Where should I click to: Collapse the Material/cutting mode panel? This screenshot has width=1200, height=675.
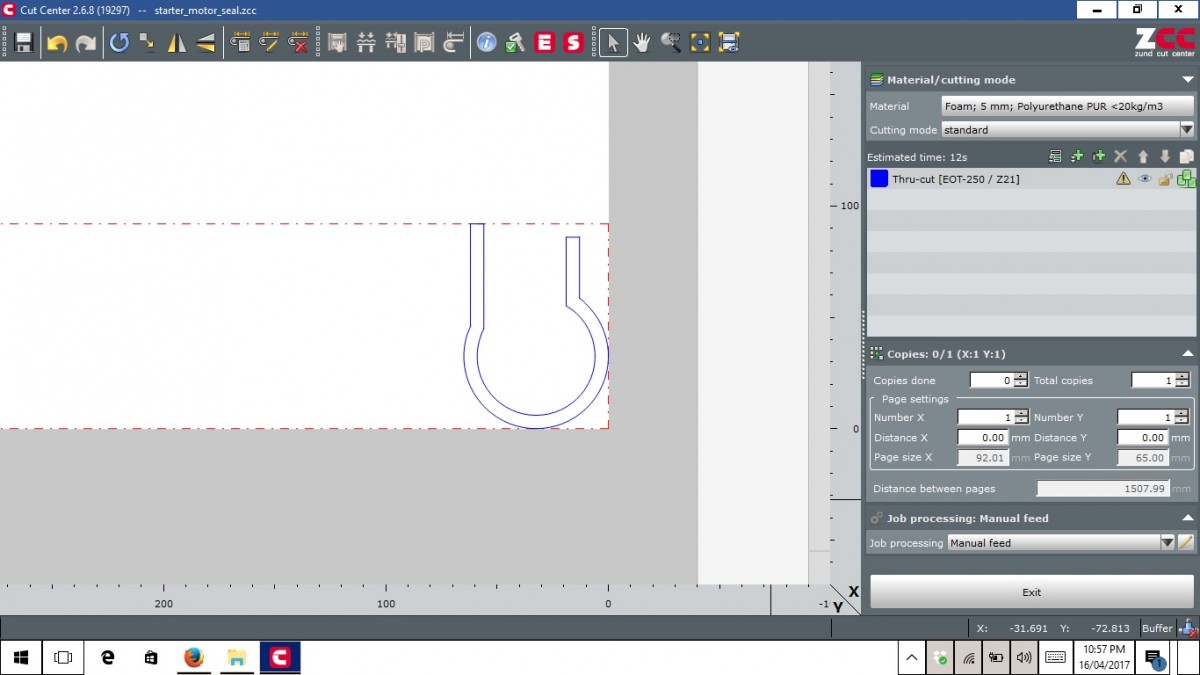[x=1187, y=80]
